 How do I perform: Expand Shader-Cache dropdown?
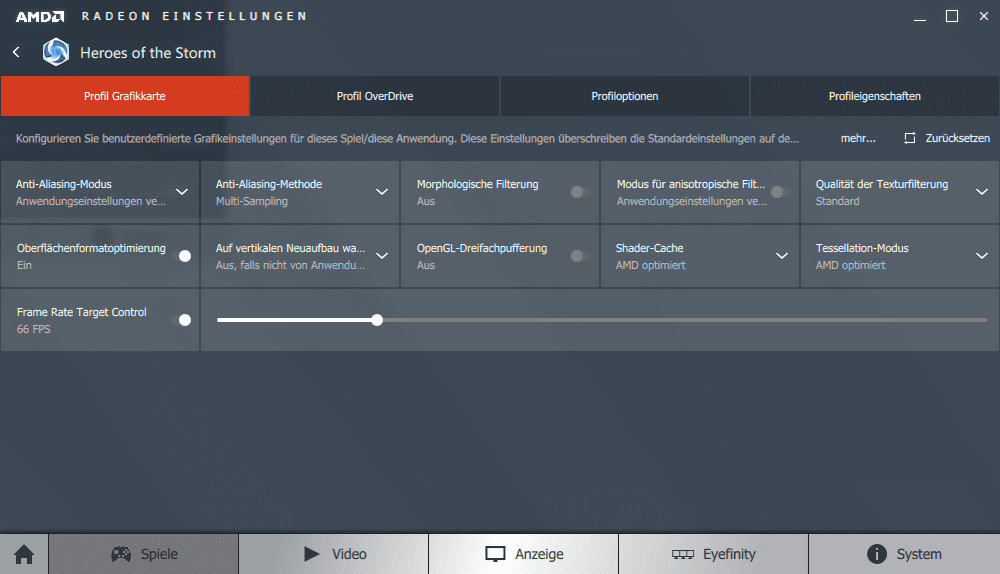point(781,256)
